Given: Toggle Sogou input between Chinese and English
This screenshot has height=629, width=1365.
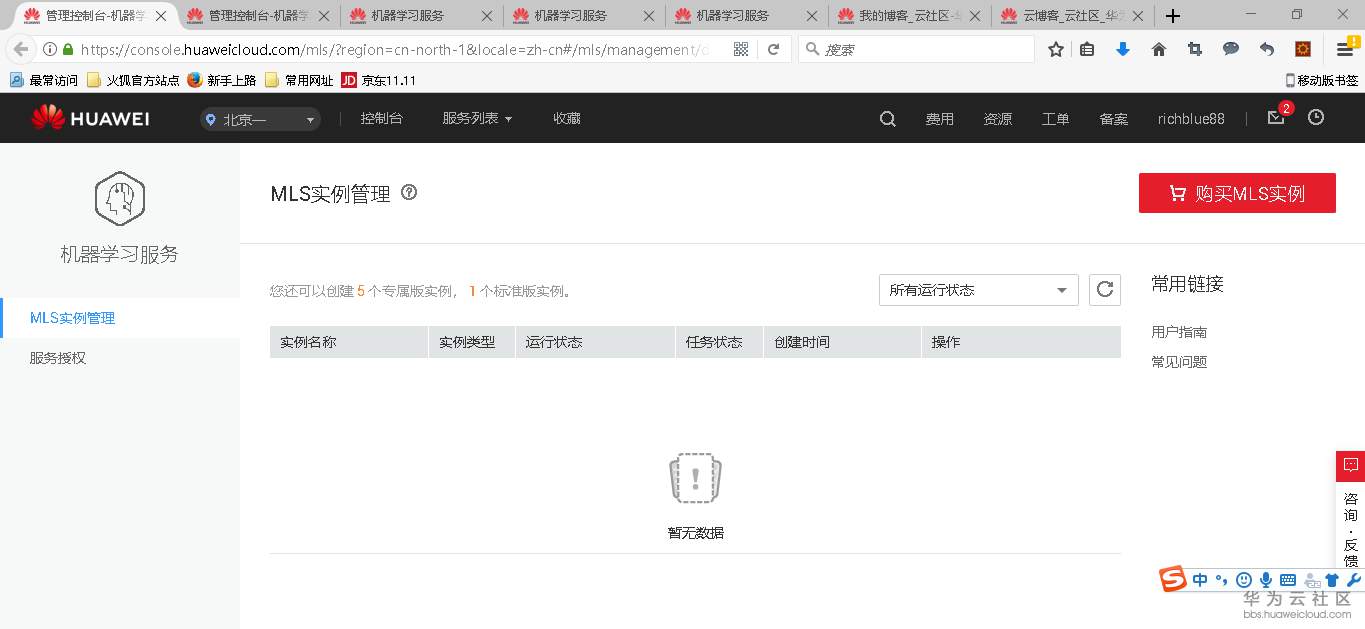Looking at the screenshot, I should click(1200, 580).
